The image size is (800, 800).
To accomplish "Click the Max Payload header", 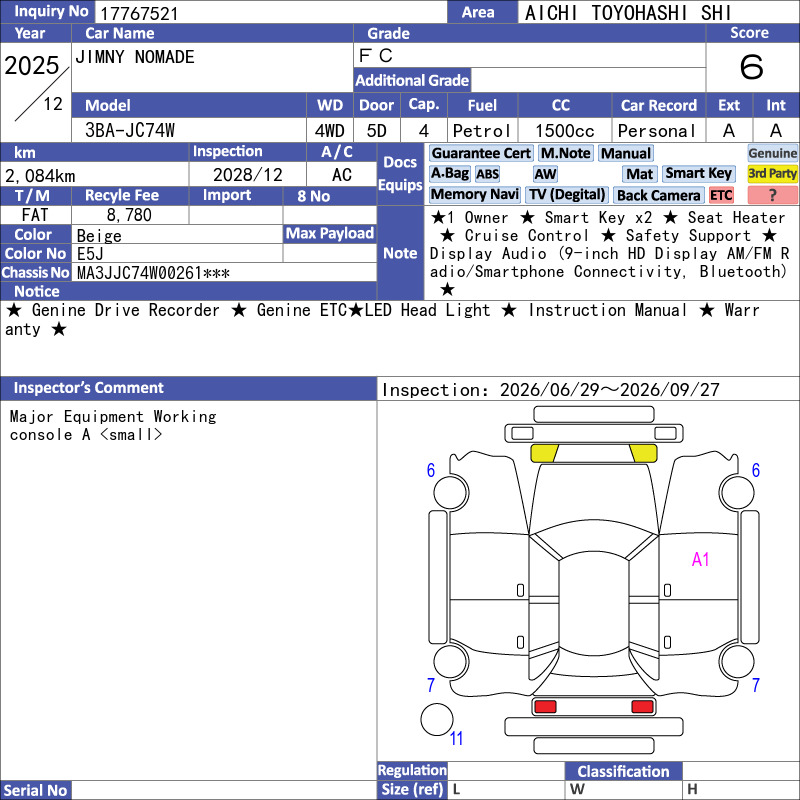I will pos(330,234).
